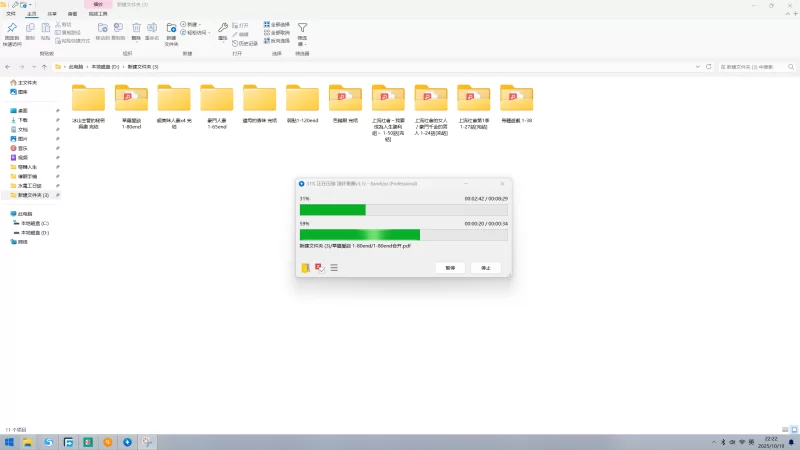
Task: Expand recent locations chevron beside the forward arrow
Action: 33,66
